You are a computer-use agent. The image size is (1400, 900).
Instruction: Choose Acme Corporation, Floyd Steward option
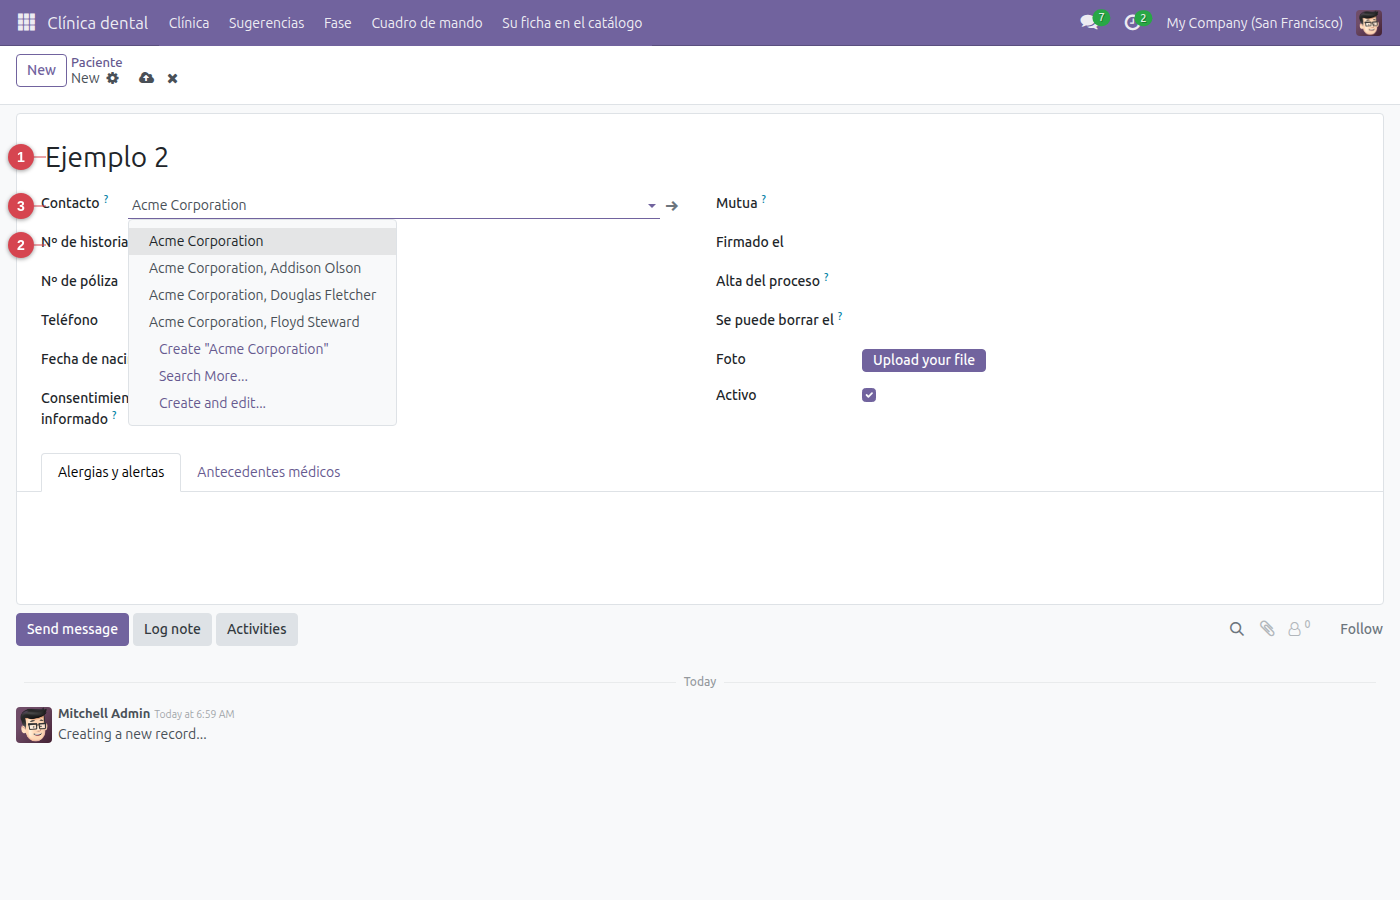[x=262, y=322]
